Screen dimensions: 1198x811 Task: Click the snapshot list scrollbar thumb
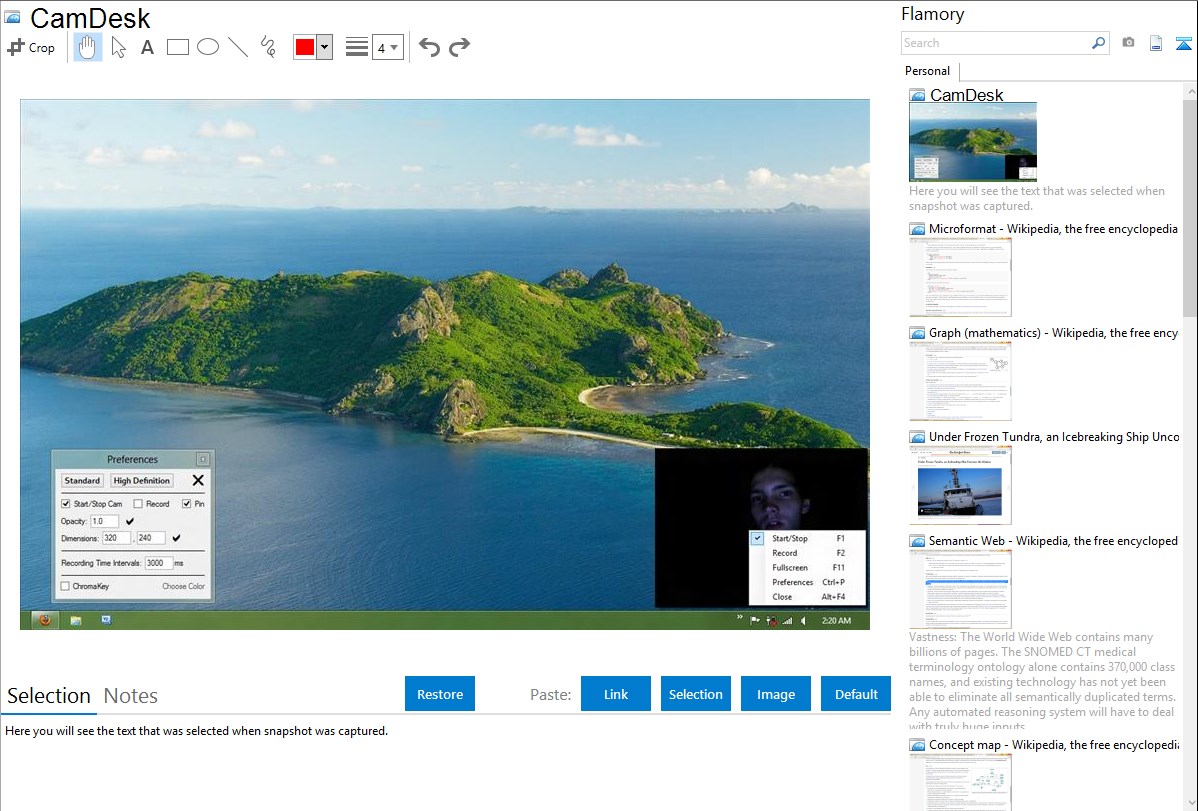tap(1190, 208)
